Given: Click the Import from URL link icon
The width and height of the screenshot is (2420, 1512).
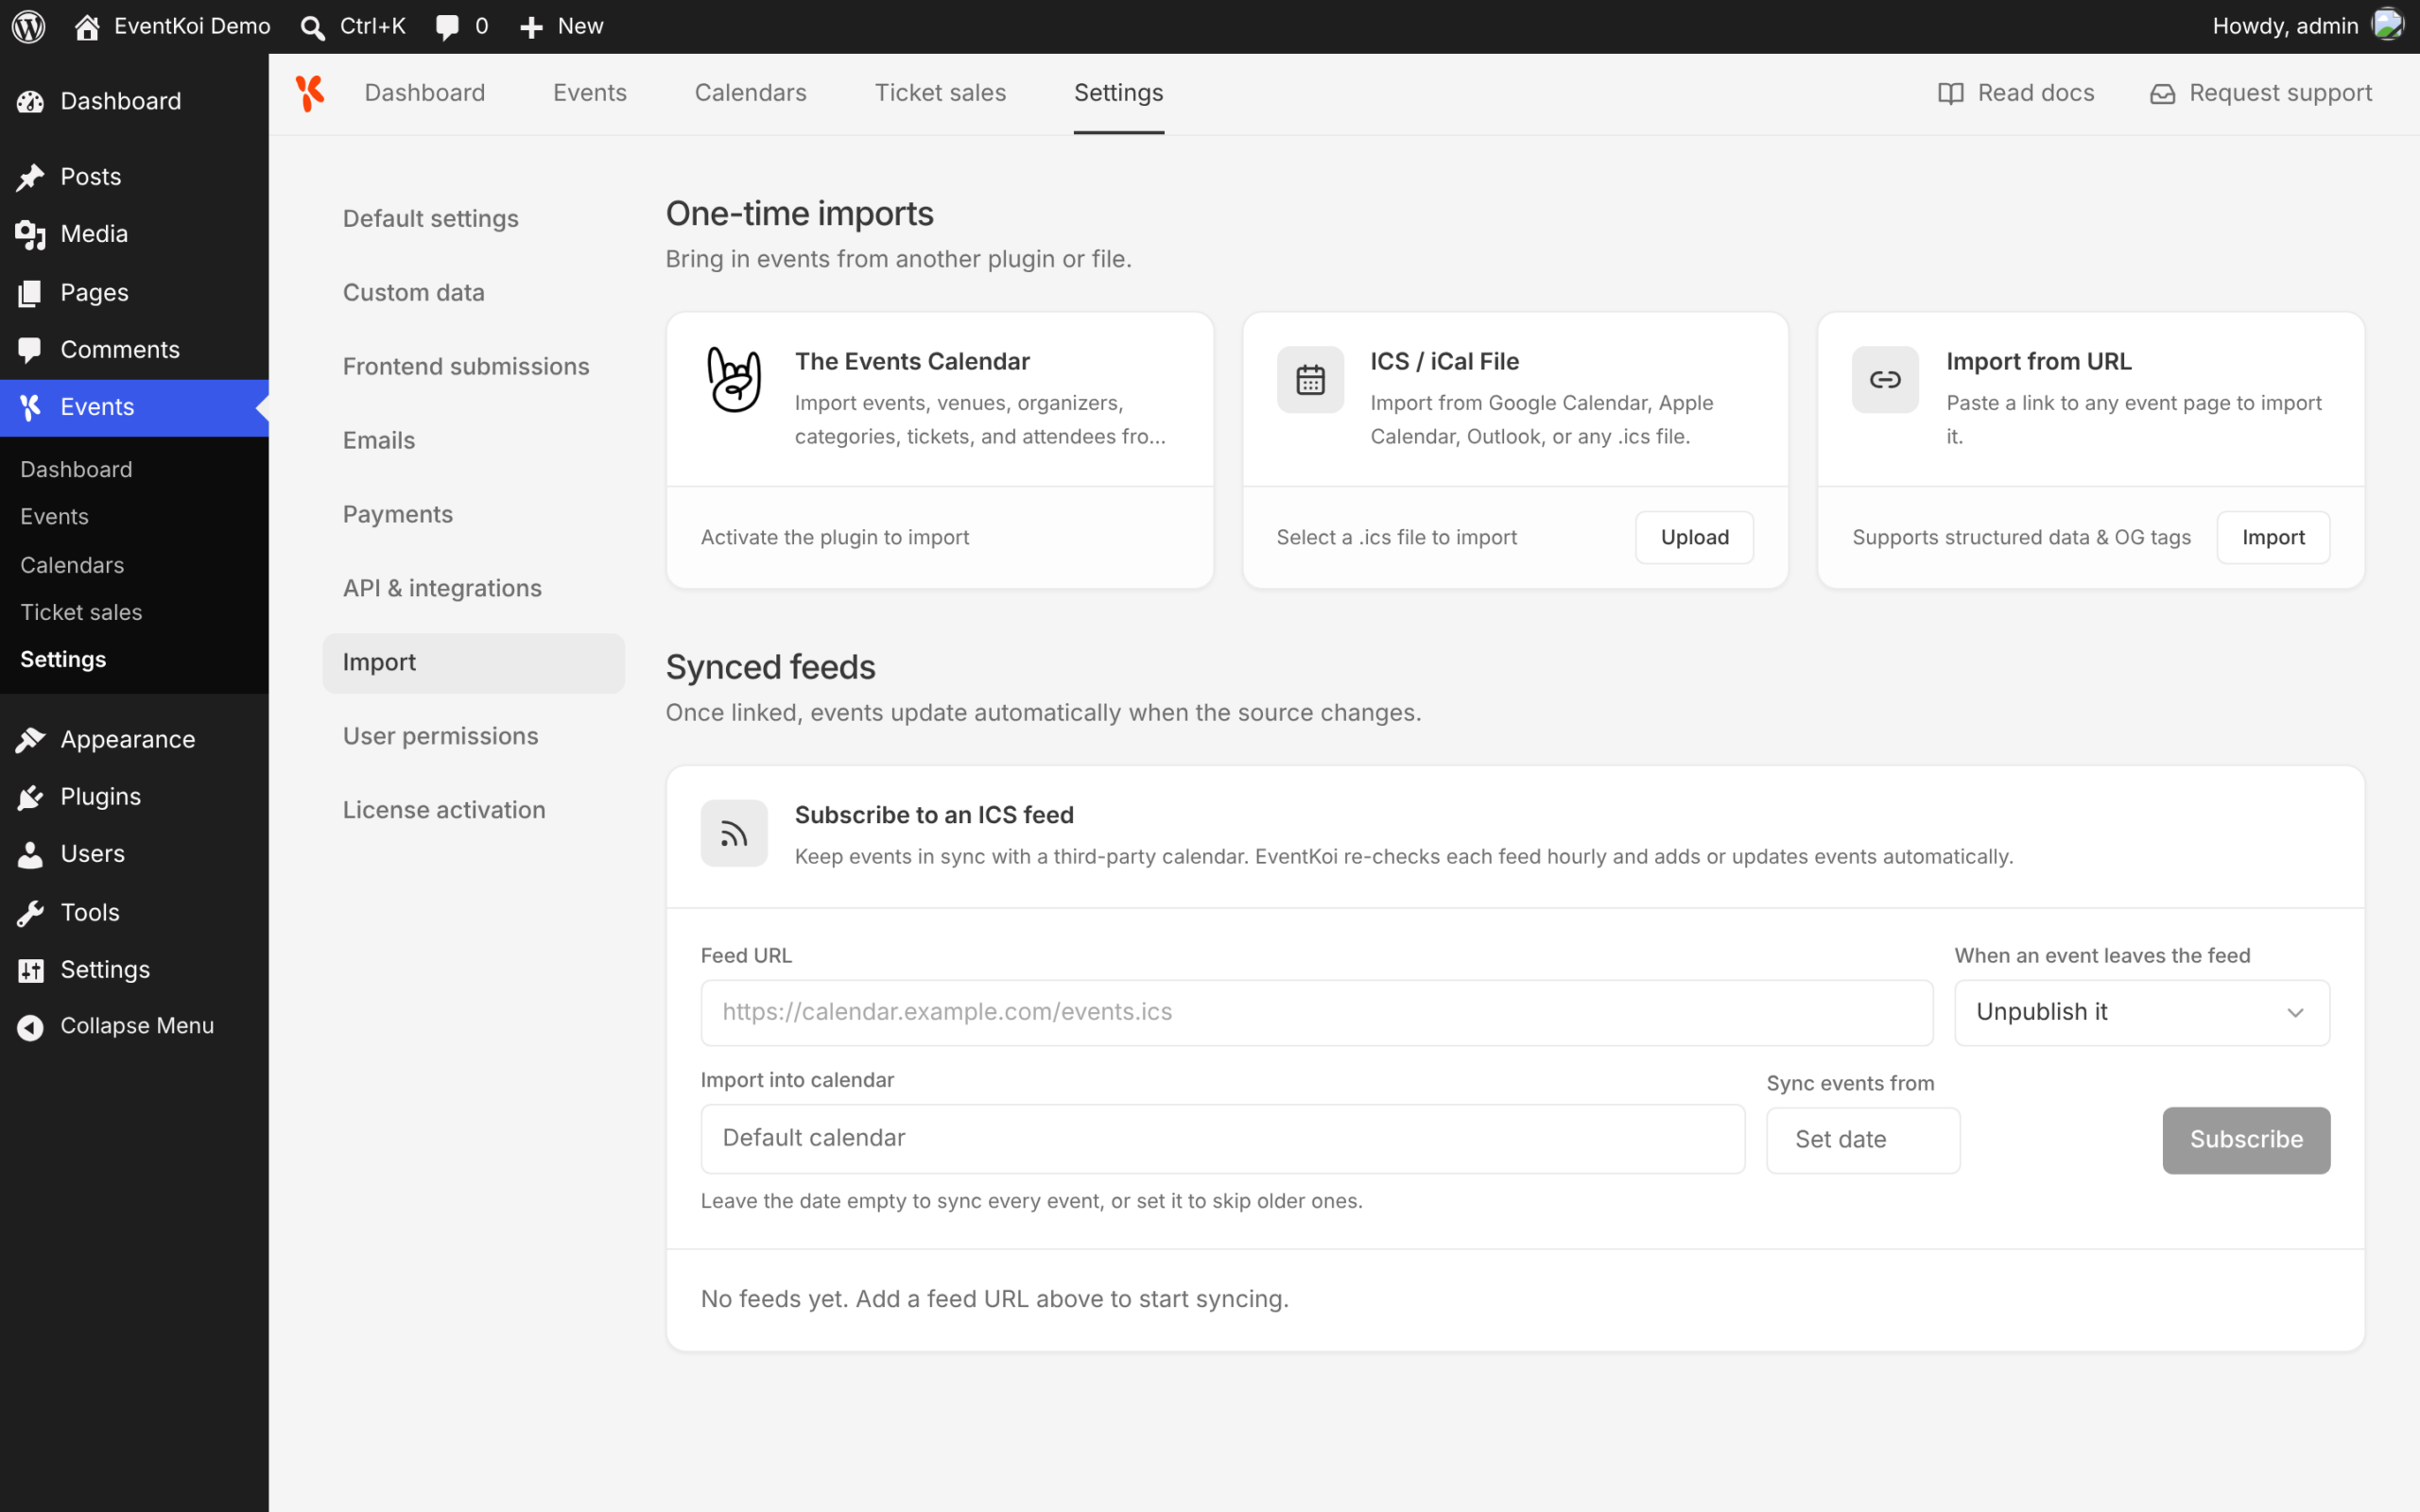Looking at the screenshot, I should (x=1885, y=380).
